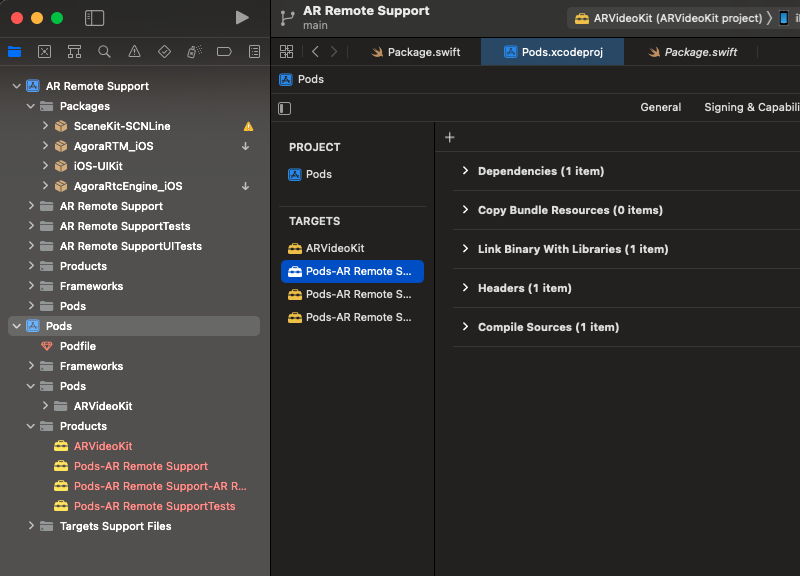Expand AR Remote SupportUITests folder

31,246
